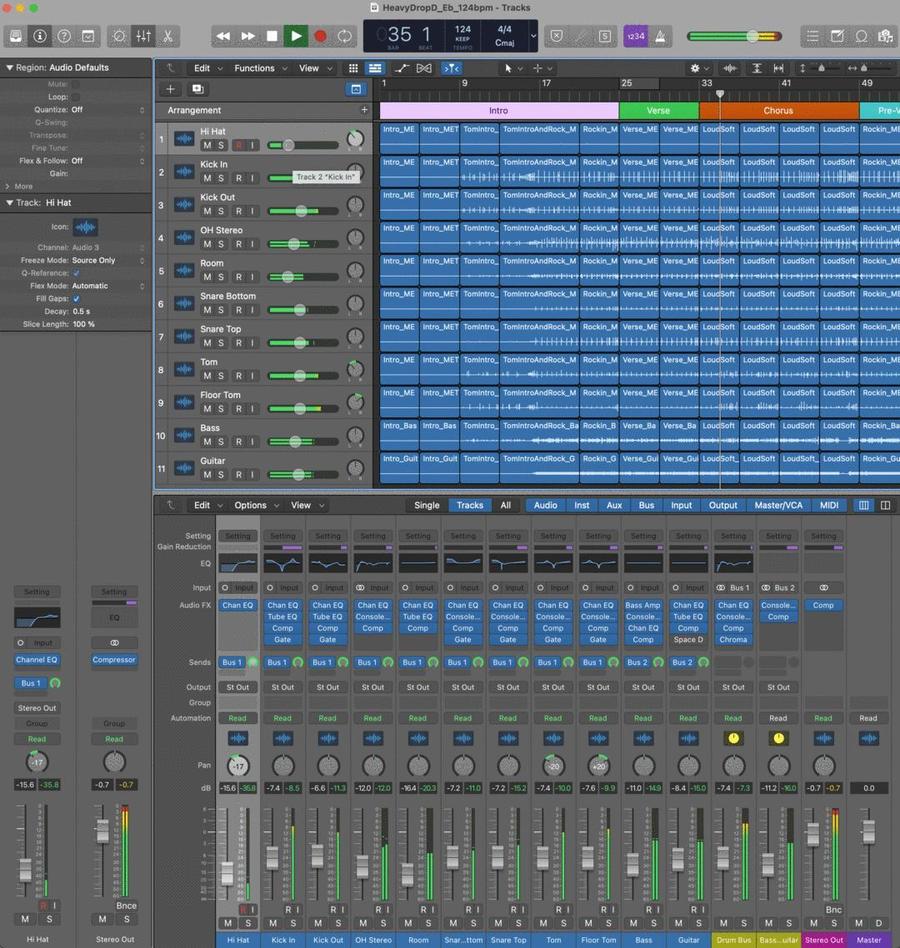The image size is (900, 948).
Task: Solo the Bass track in header
Action: [x=222, y=442]
